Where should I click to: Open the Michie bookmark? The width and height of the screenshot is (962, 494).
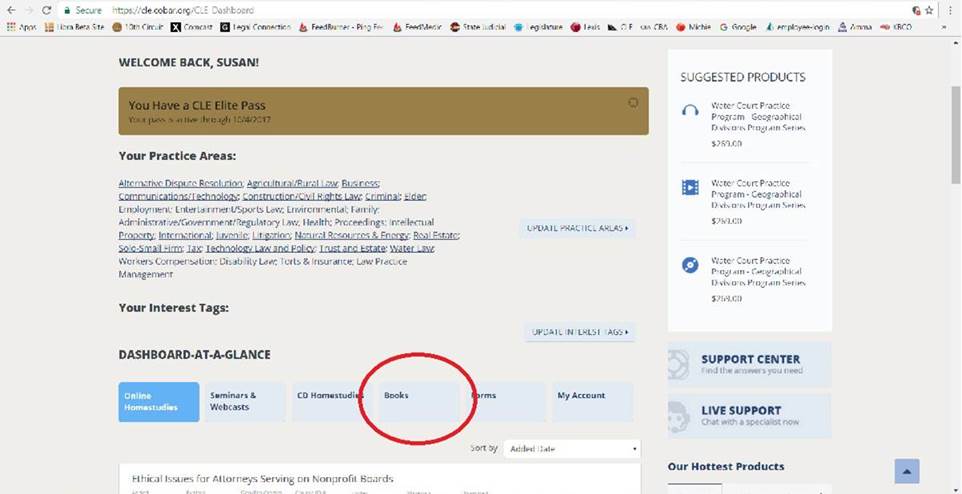pos(693,27)
